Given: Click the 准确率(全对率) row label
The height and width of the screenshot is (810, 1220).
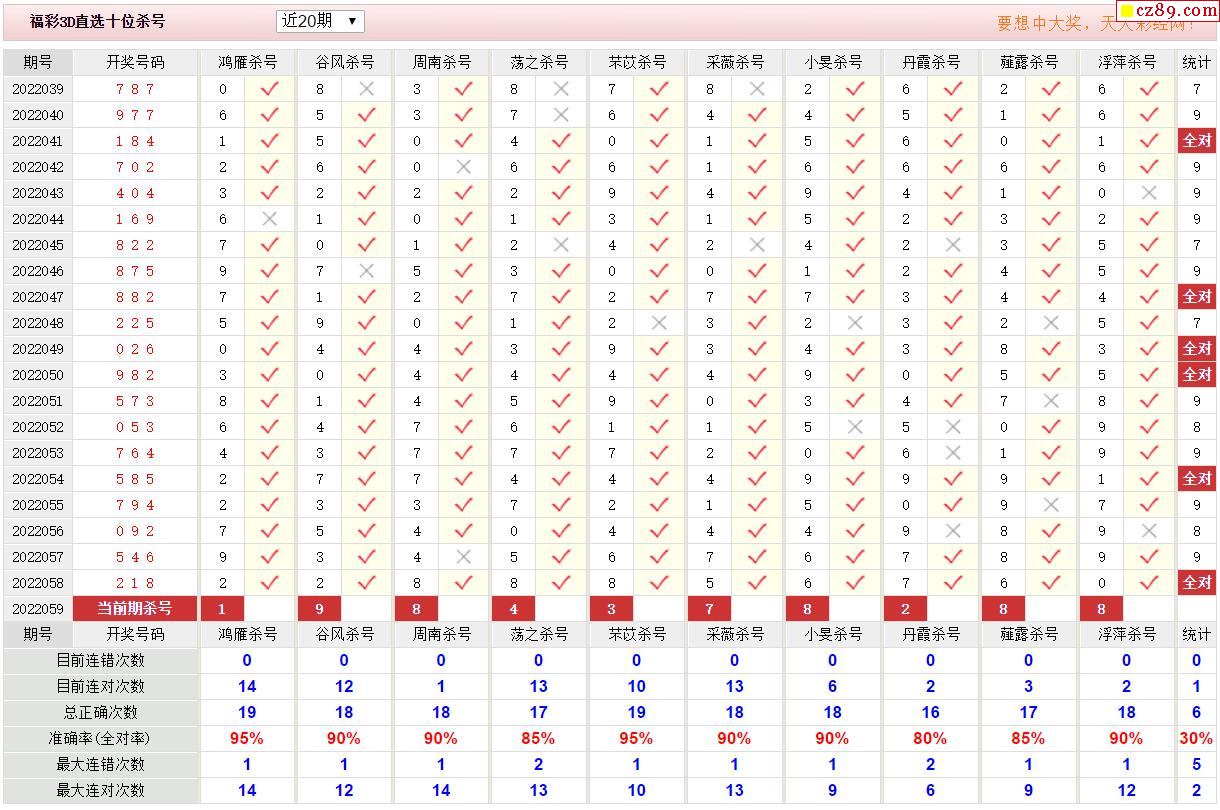Looking at the screenshot, I should [100, 739].
